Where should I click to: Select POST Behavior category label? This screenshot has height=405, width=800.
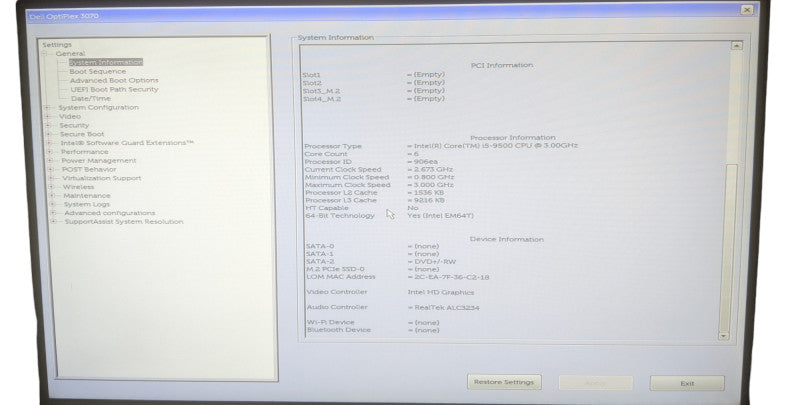tap(89, 169)
